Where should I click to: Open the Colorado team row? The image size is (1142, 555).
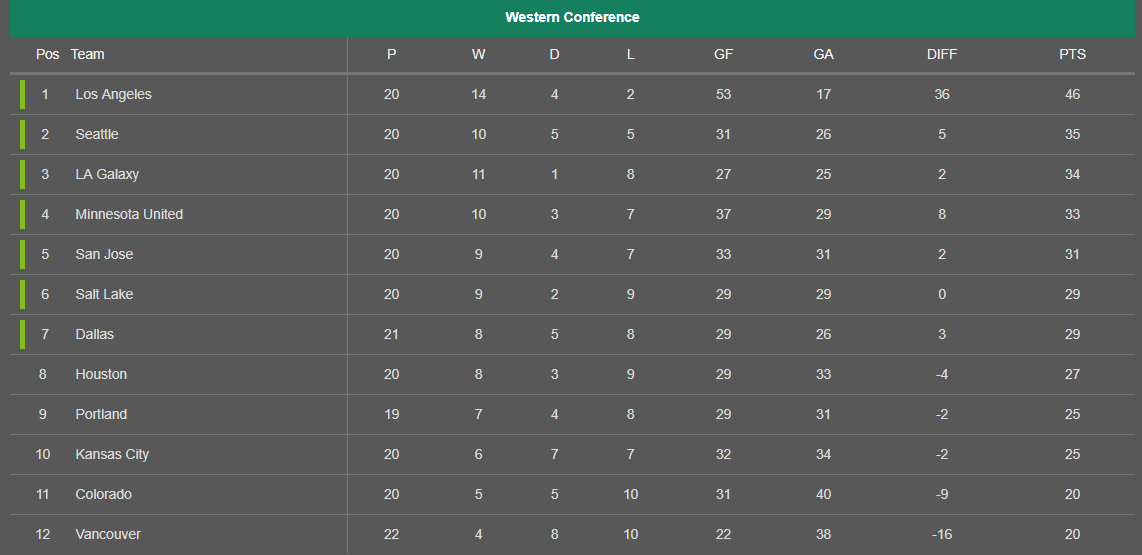coord(572,495)
